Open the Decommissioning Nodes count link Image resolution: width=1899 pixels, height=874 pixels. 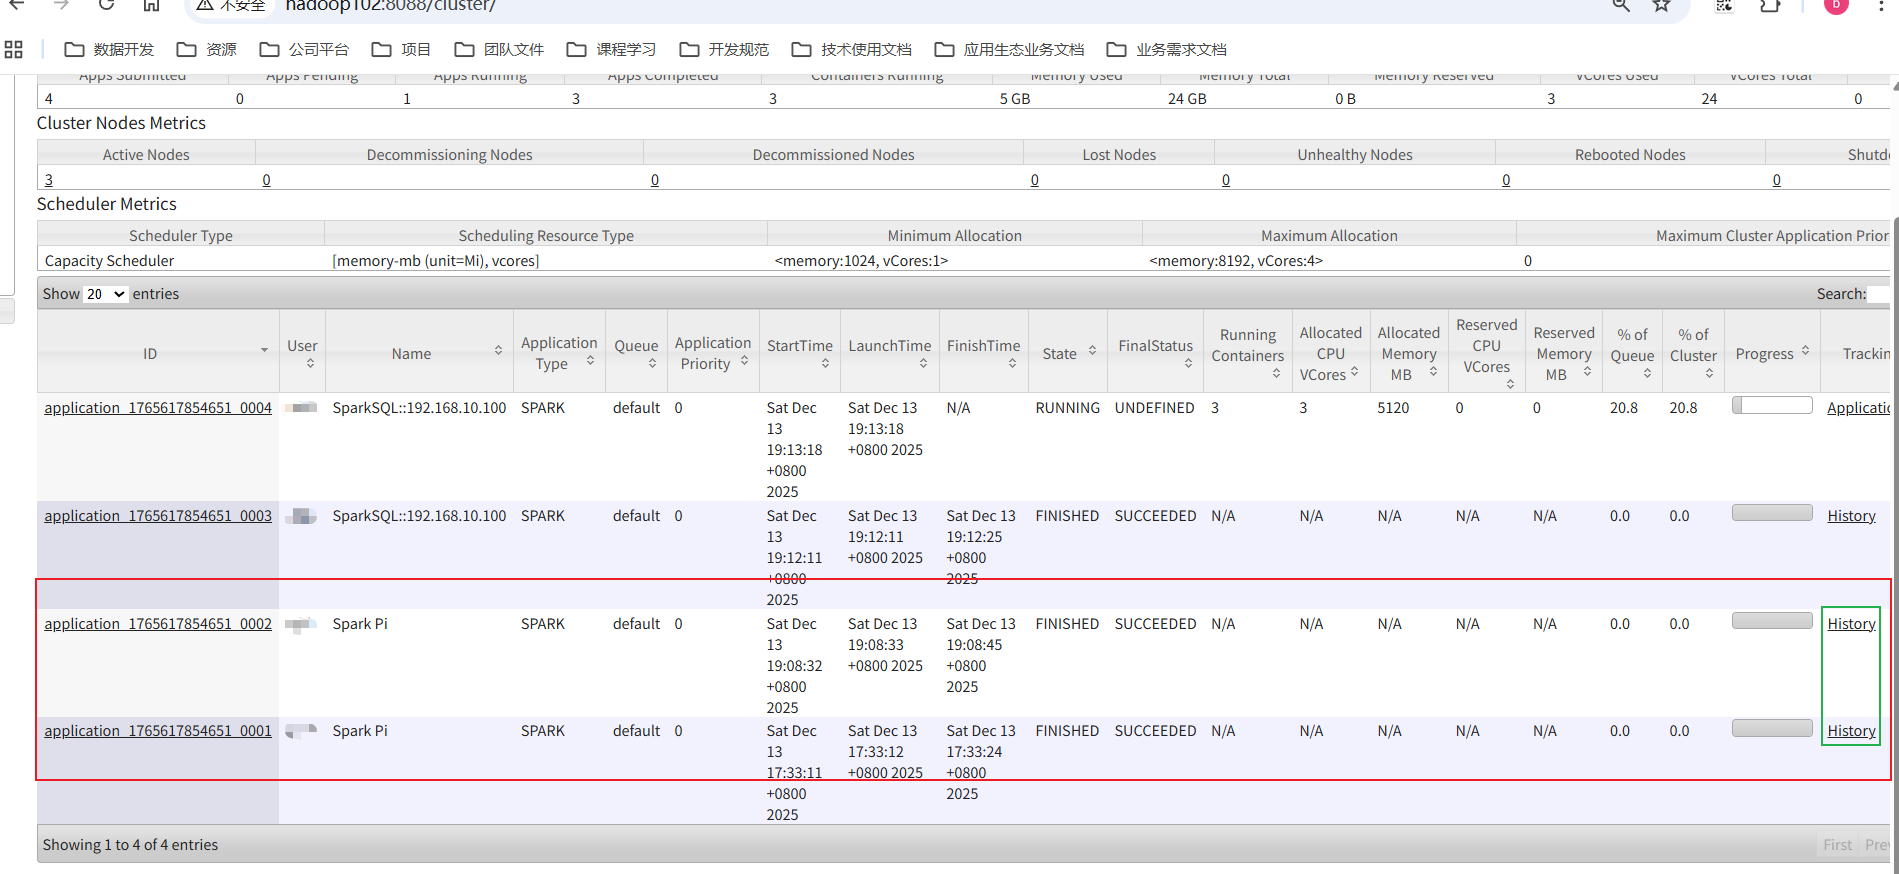(x=267, y=180)
